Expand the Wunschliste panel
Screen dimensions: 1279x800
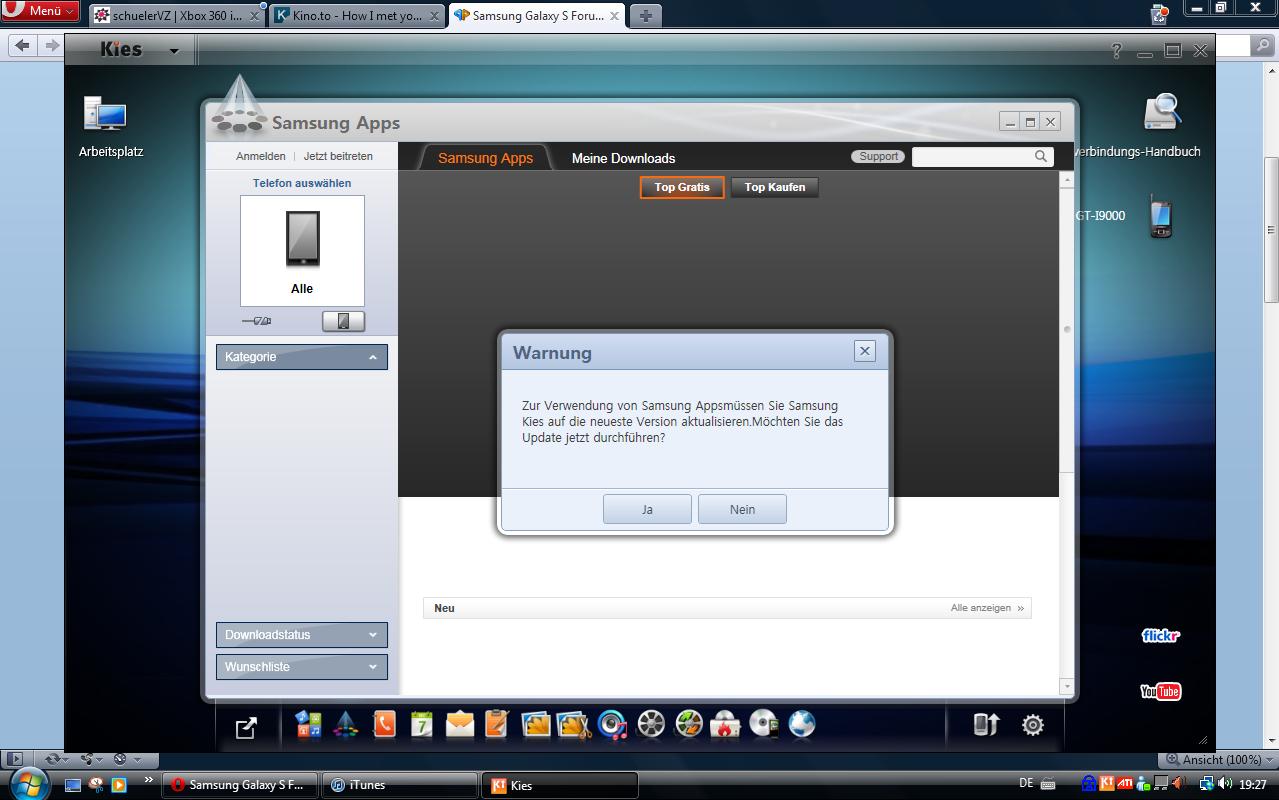301,667
